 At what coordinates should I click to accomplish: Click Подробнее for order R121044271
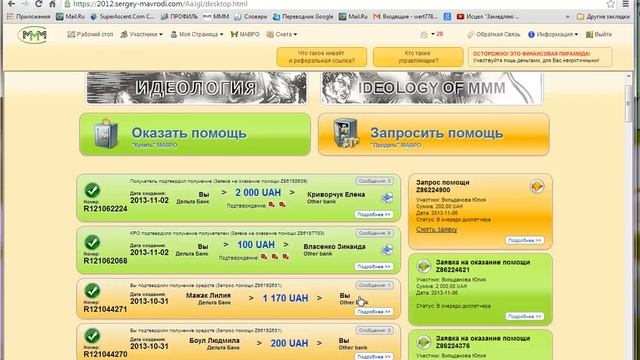click(x=373, y=311)
